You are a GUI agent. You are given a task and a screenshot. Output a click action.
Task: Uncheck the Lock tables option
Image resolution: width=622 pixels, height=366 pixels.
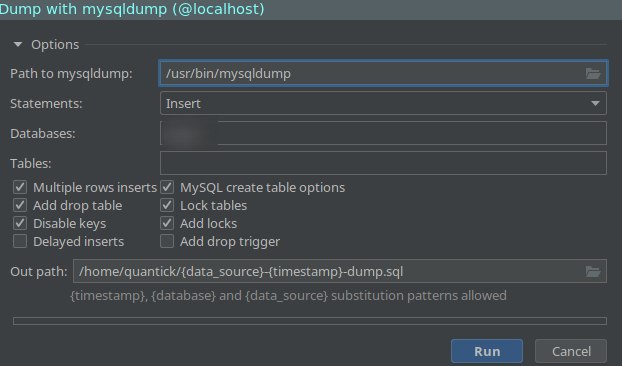click(167, 205)
